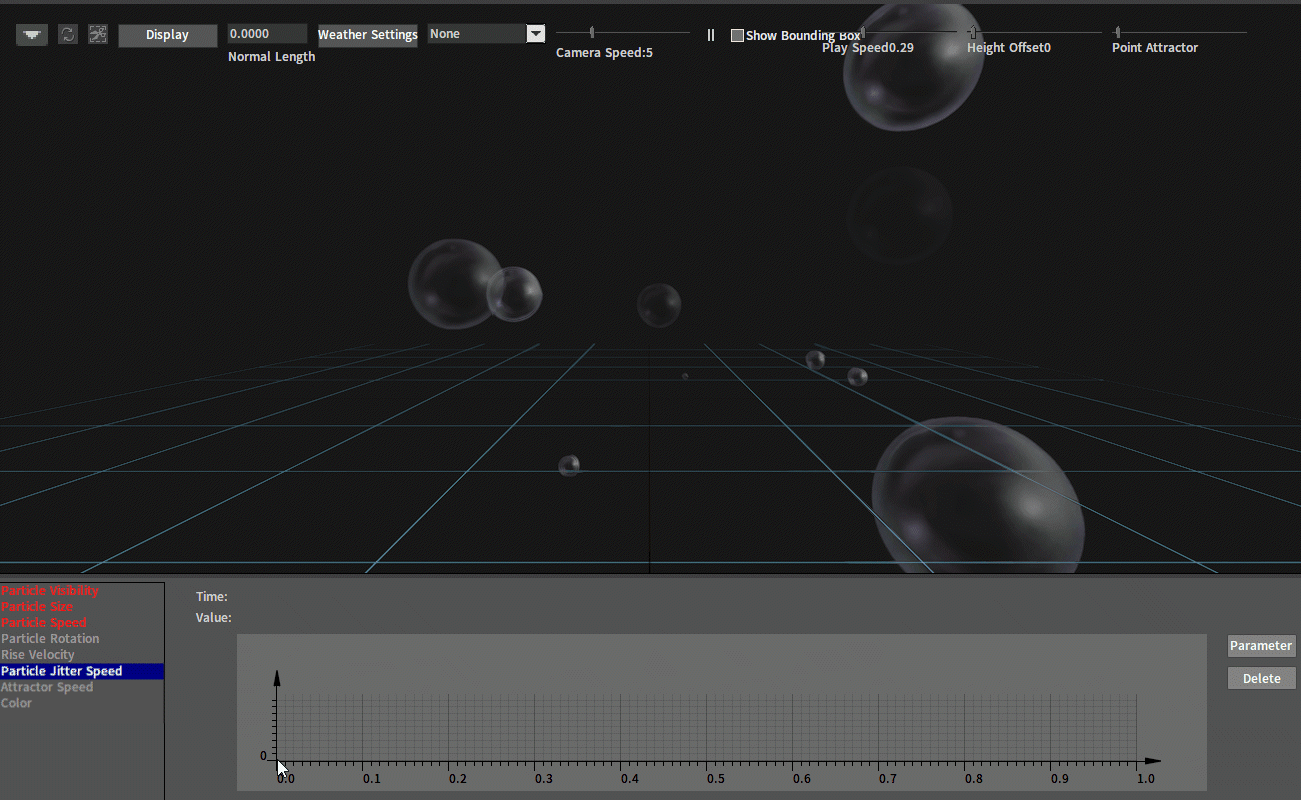
Task: Click the refresh icon in the top toolbar
Action: [x=67, y=34]
